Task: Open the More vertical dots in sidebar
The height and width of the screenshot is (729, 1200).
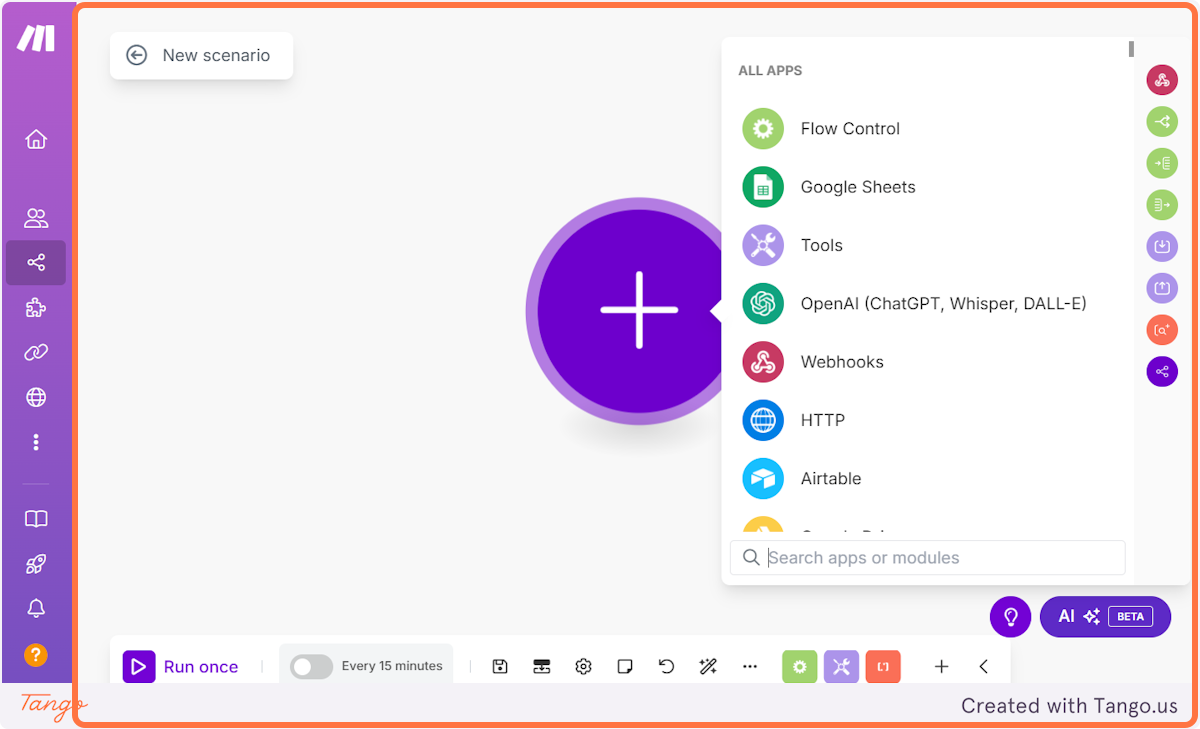Action: pyautogui.click(x=36, y=442)
